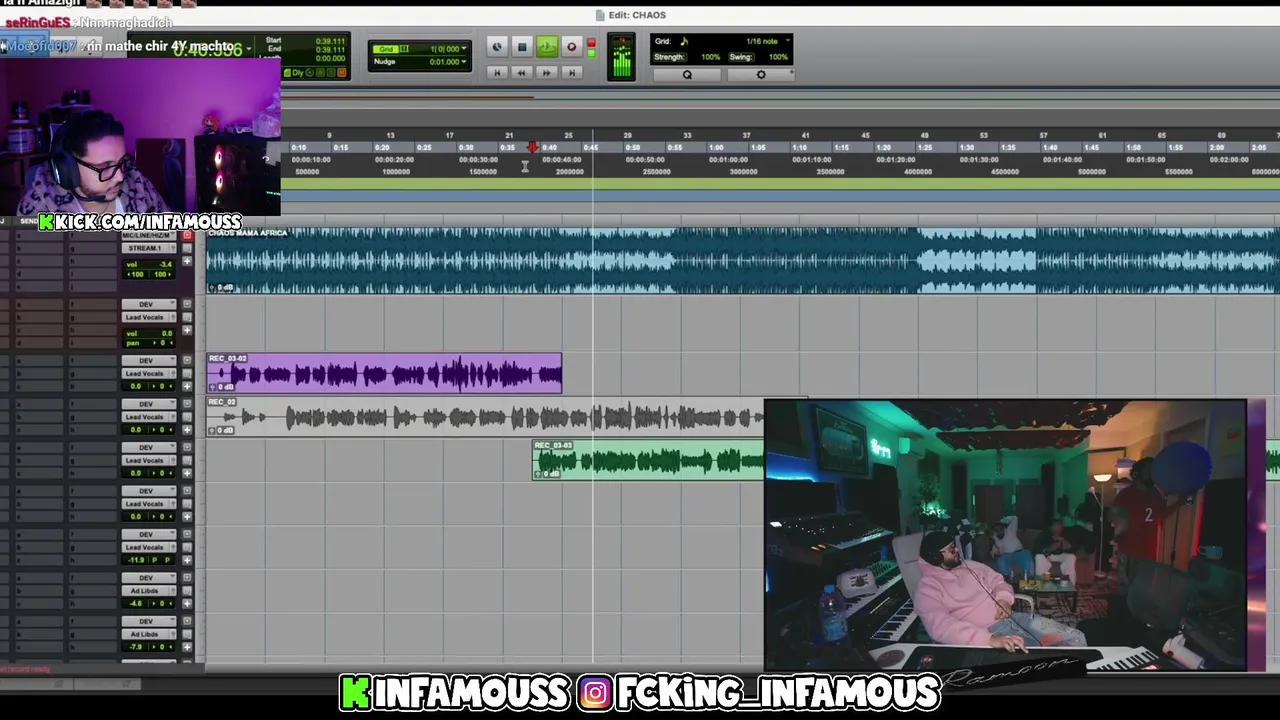Click the orange status icon beside Dly

341,72
